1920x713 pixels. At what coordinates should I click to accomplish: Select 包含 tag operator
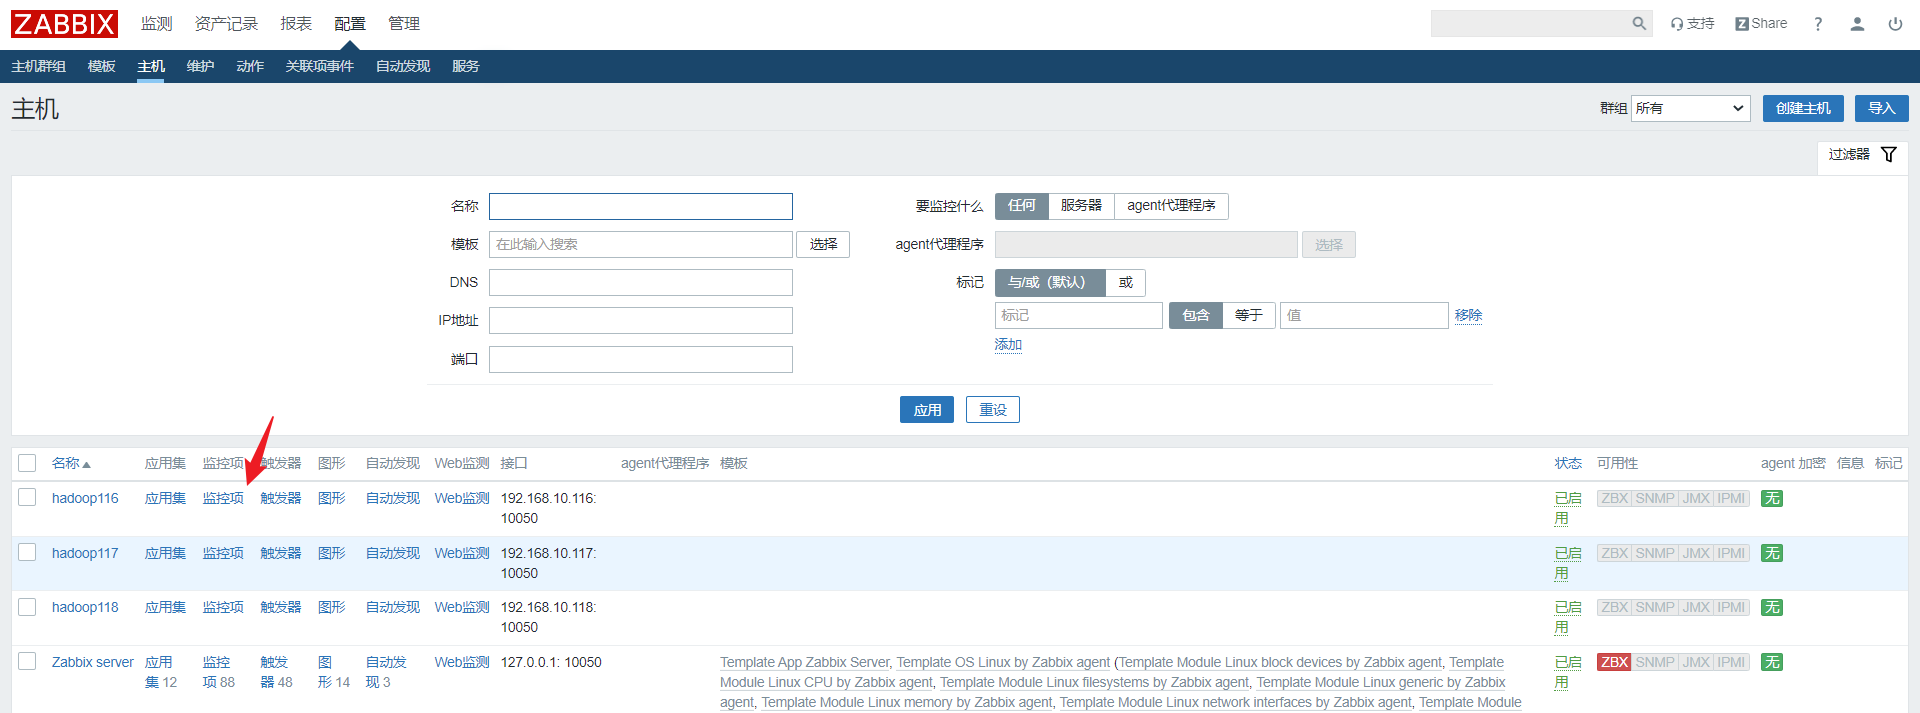[x=1195, y=315]
